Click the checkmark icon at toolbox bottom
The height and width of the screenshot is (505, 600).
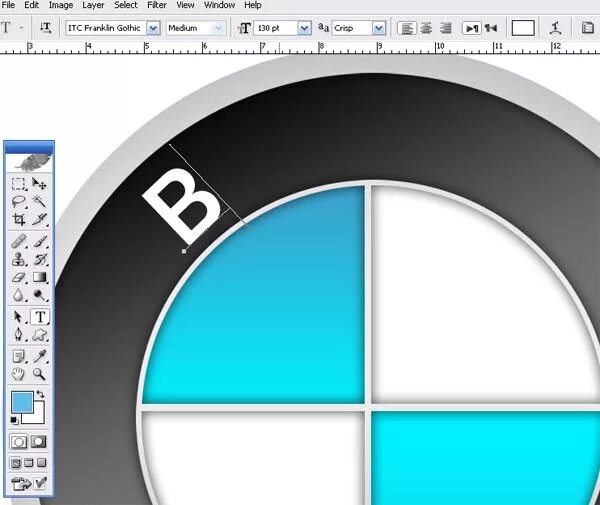(40, 483)
